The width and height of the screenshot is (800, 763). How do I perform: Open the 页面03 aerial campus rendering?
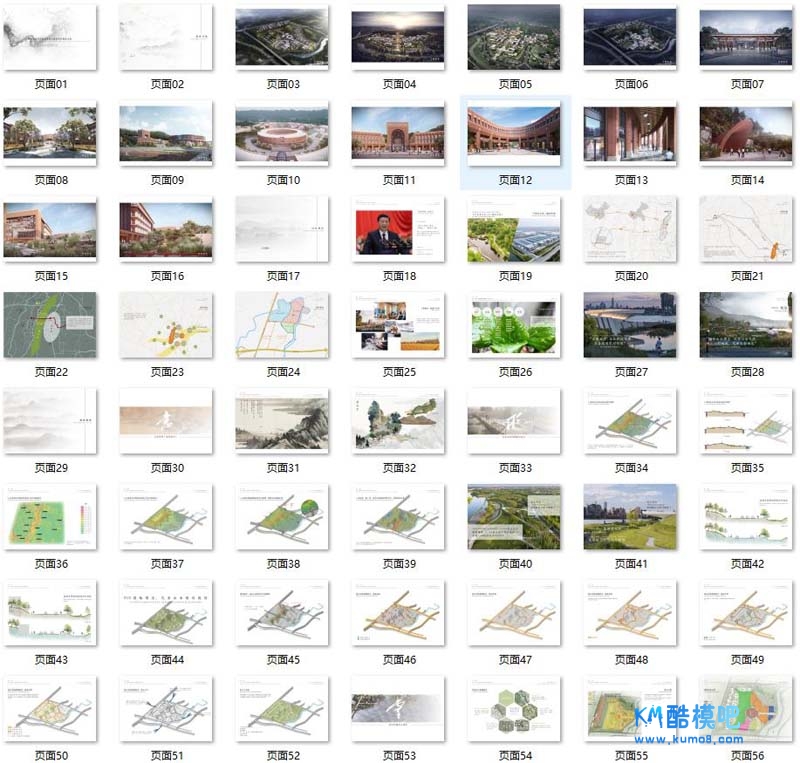[282, 37]
